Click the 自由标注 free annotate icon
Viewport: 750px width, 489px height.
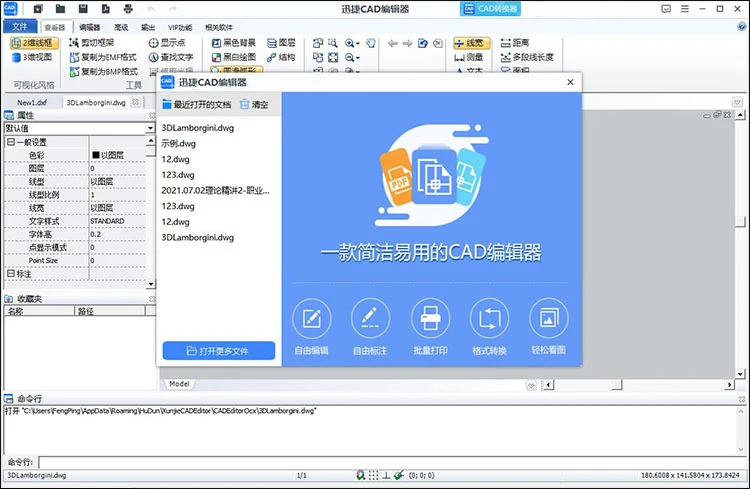coord(370,318)
